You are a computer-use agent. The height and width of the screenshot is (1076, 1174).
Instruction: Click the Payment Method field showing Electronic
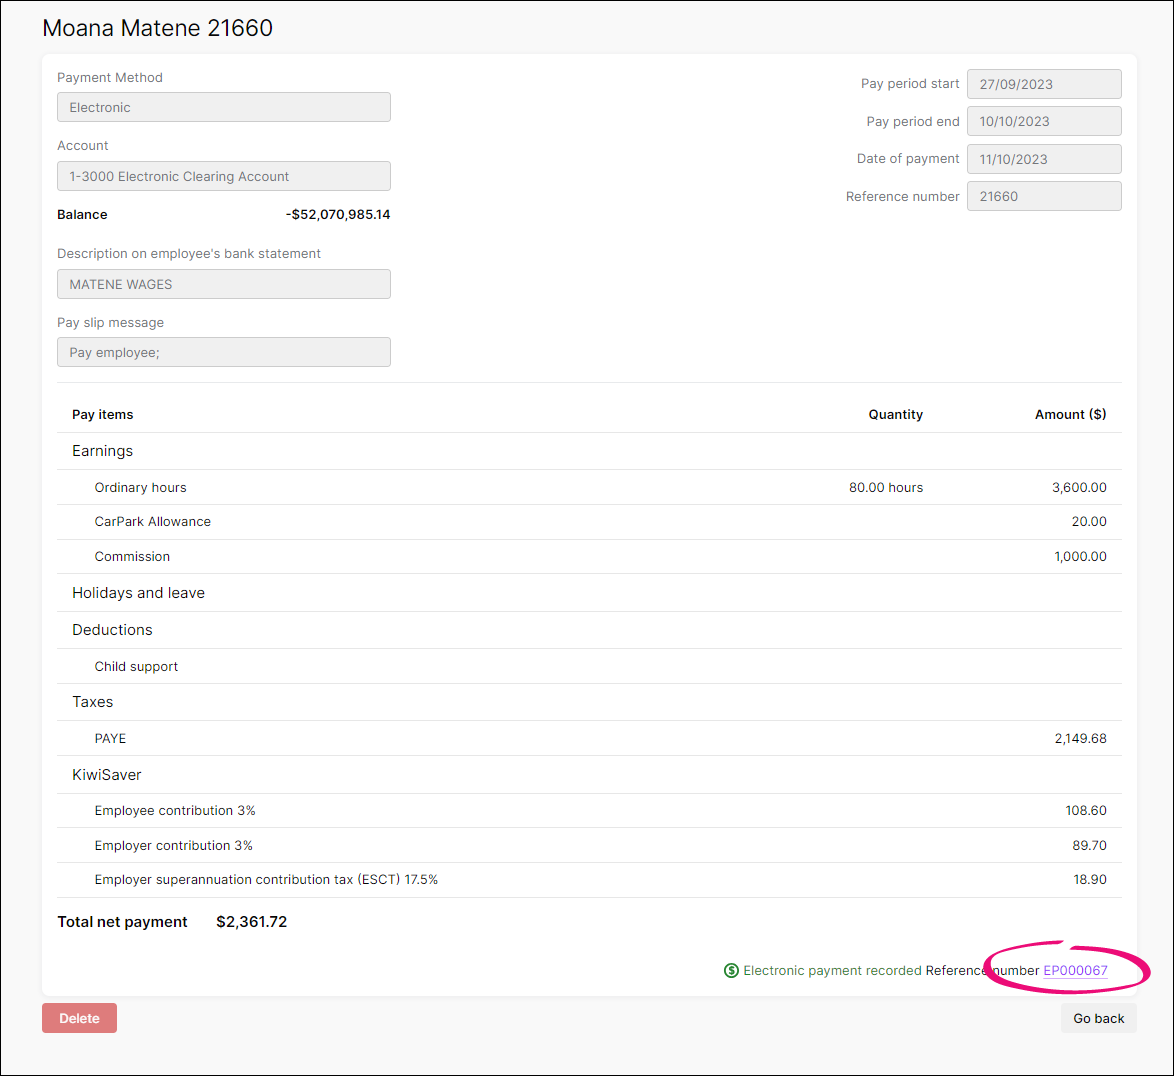pos(223,107)
